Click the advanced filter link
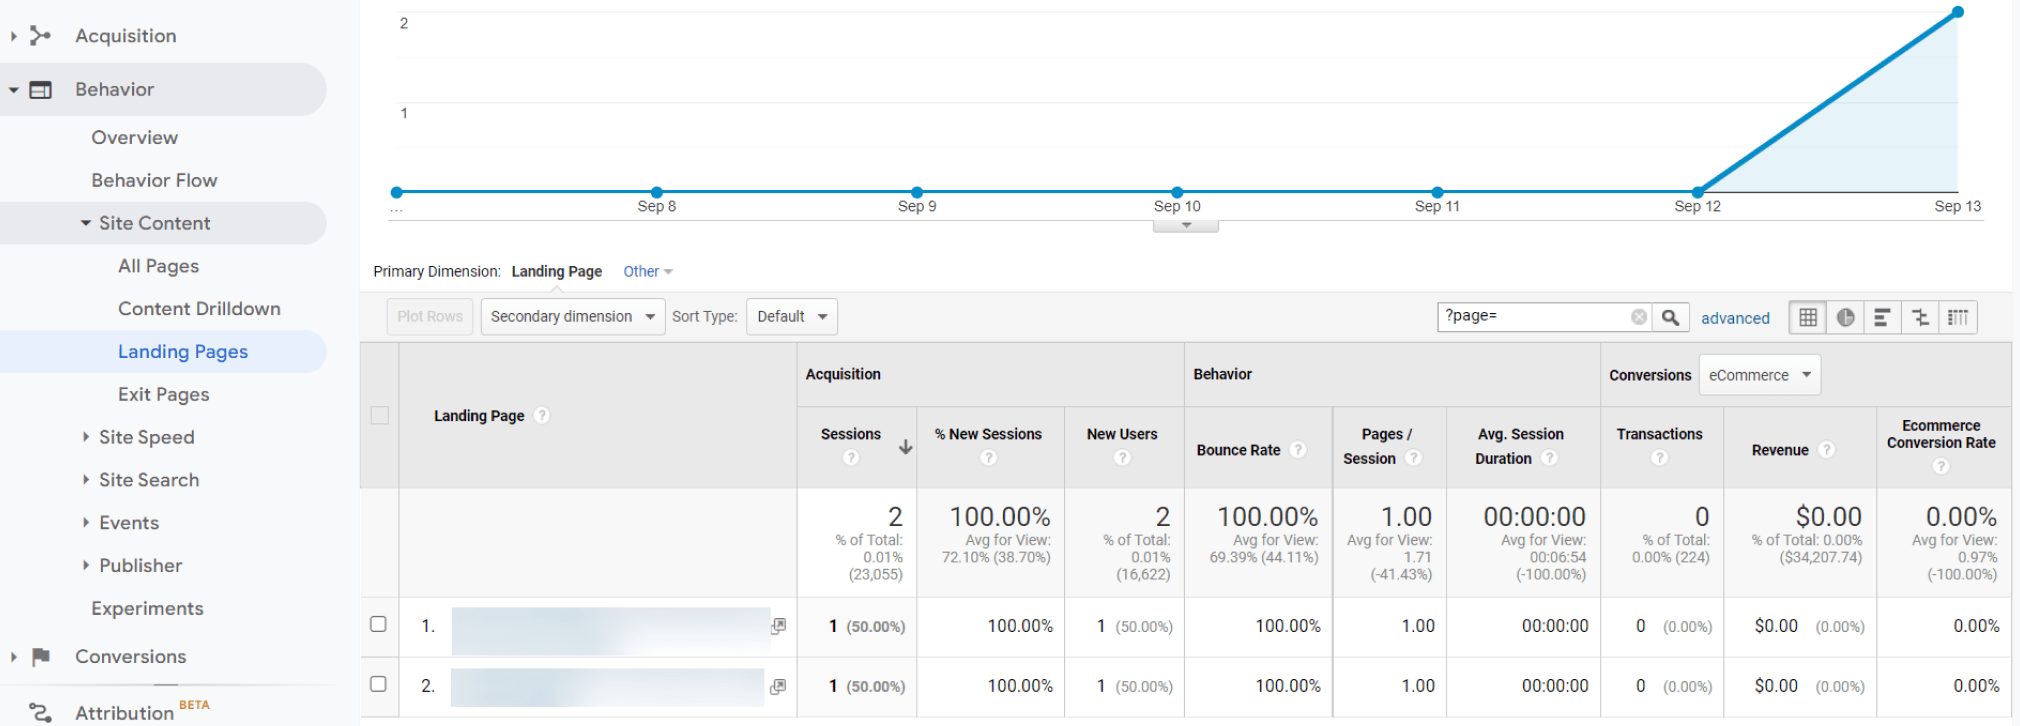The height and width of the screenshot is (726, 2020). point(1735,318)
